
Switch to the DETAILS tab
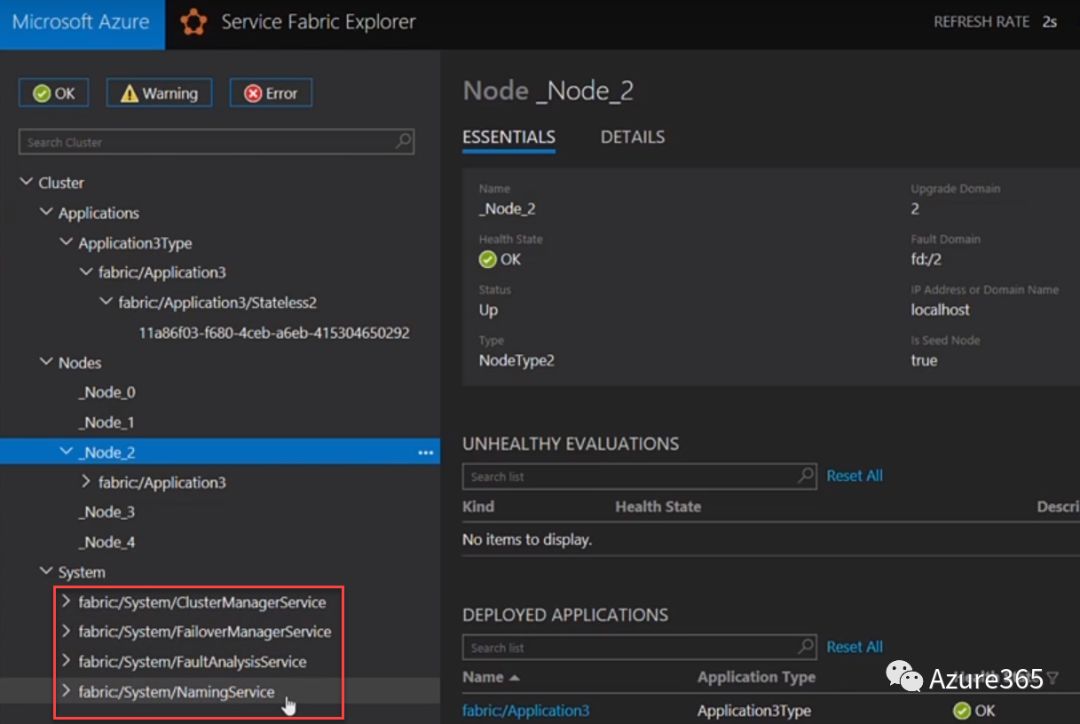point(632,137)
